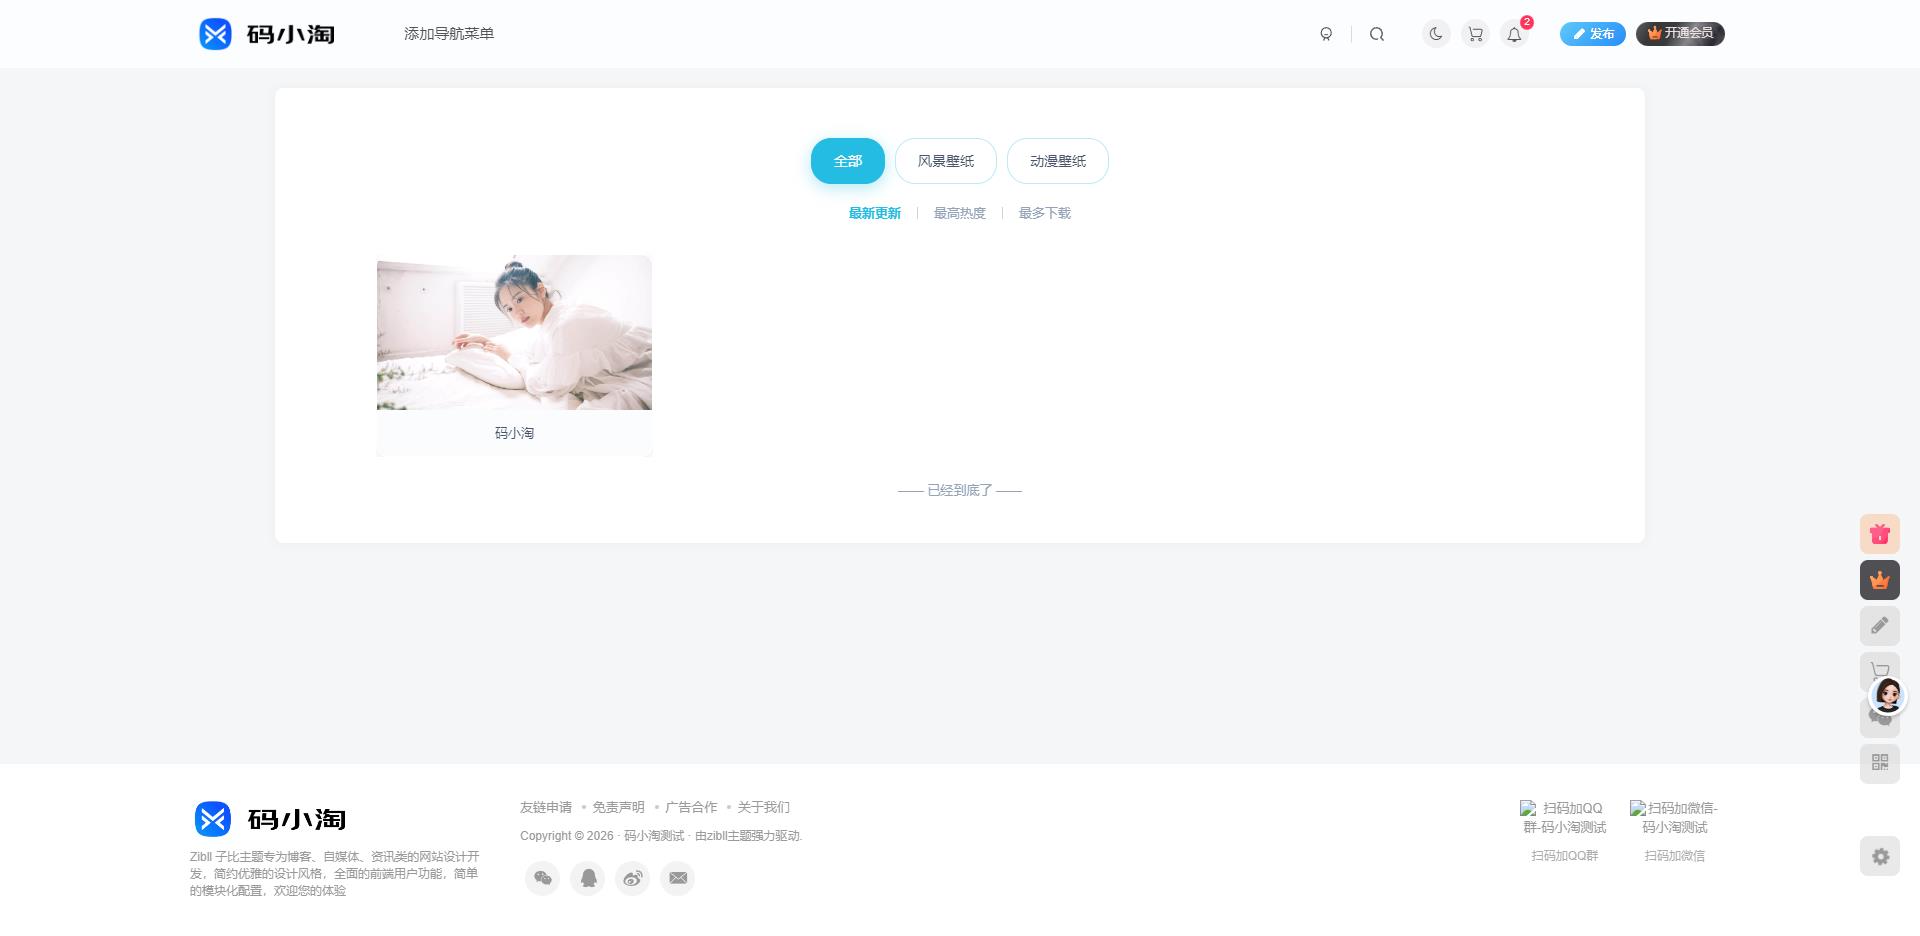Click the 码小淘 logo in the header
Viewport: 1920px width, 936px height.
pos(267,34)
